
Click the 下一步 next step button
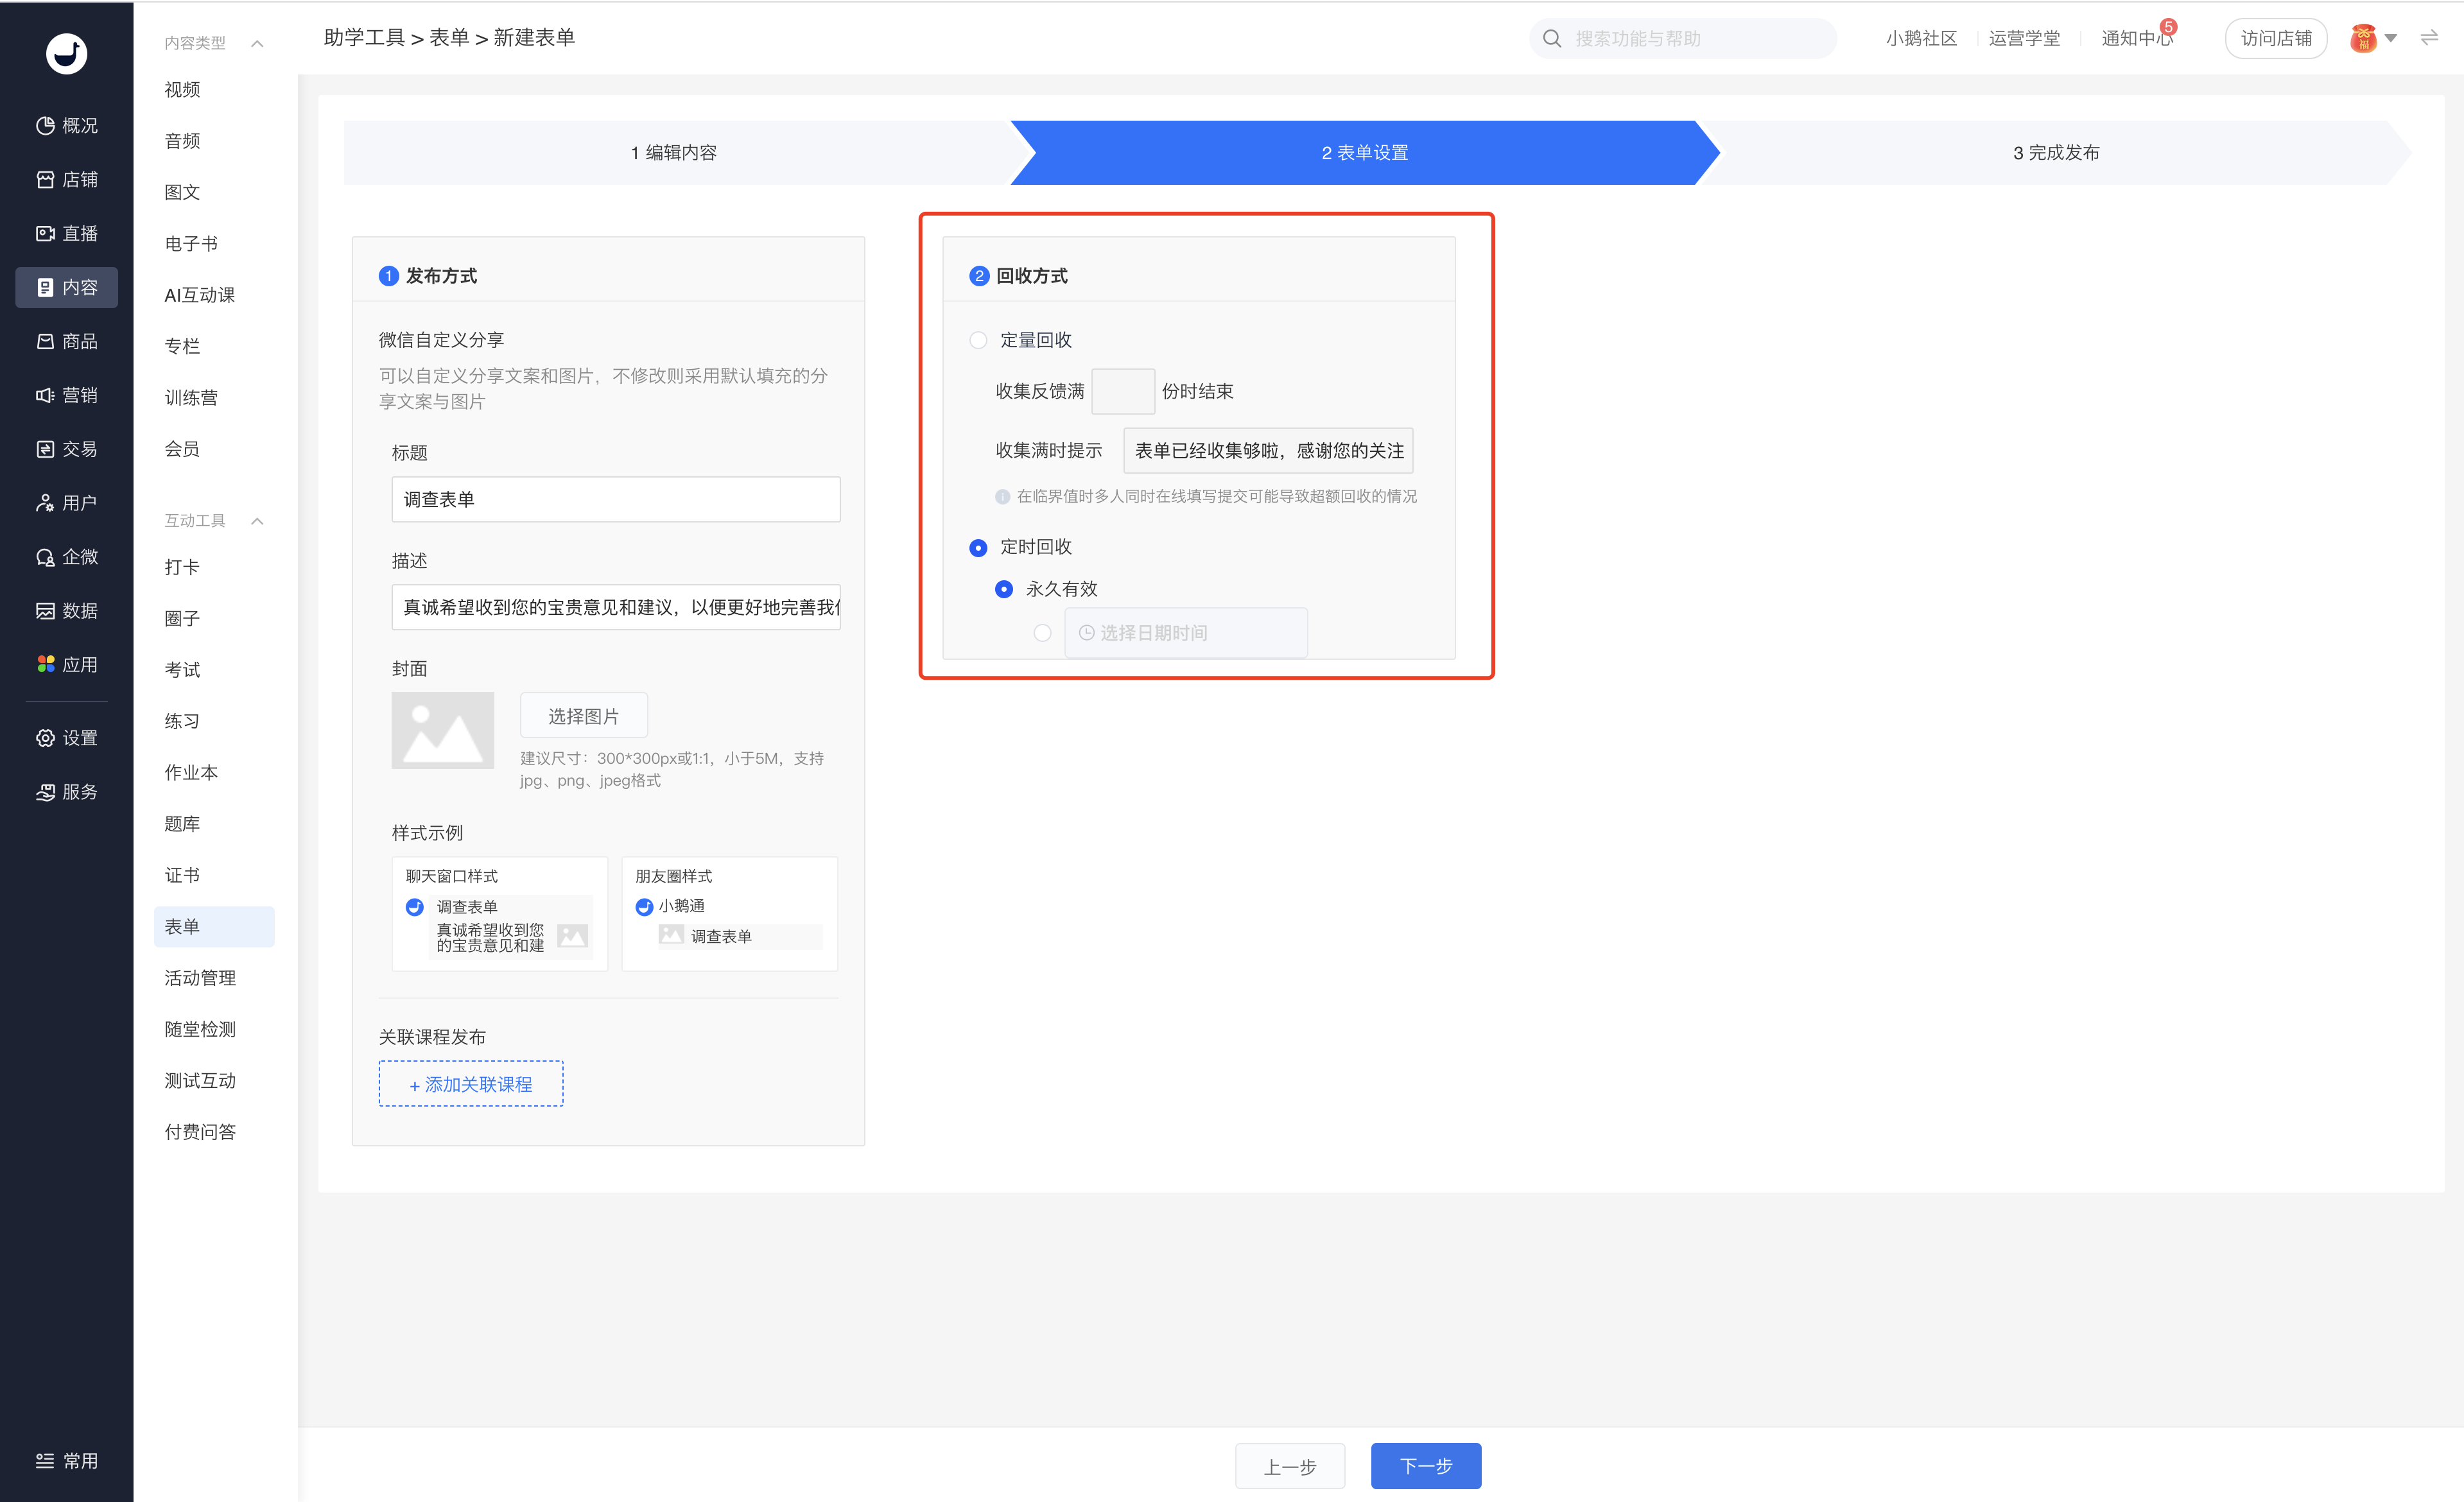click(1425, 1466)
